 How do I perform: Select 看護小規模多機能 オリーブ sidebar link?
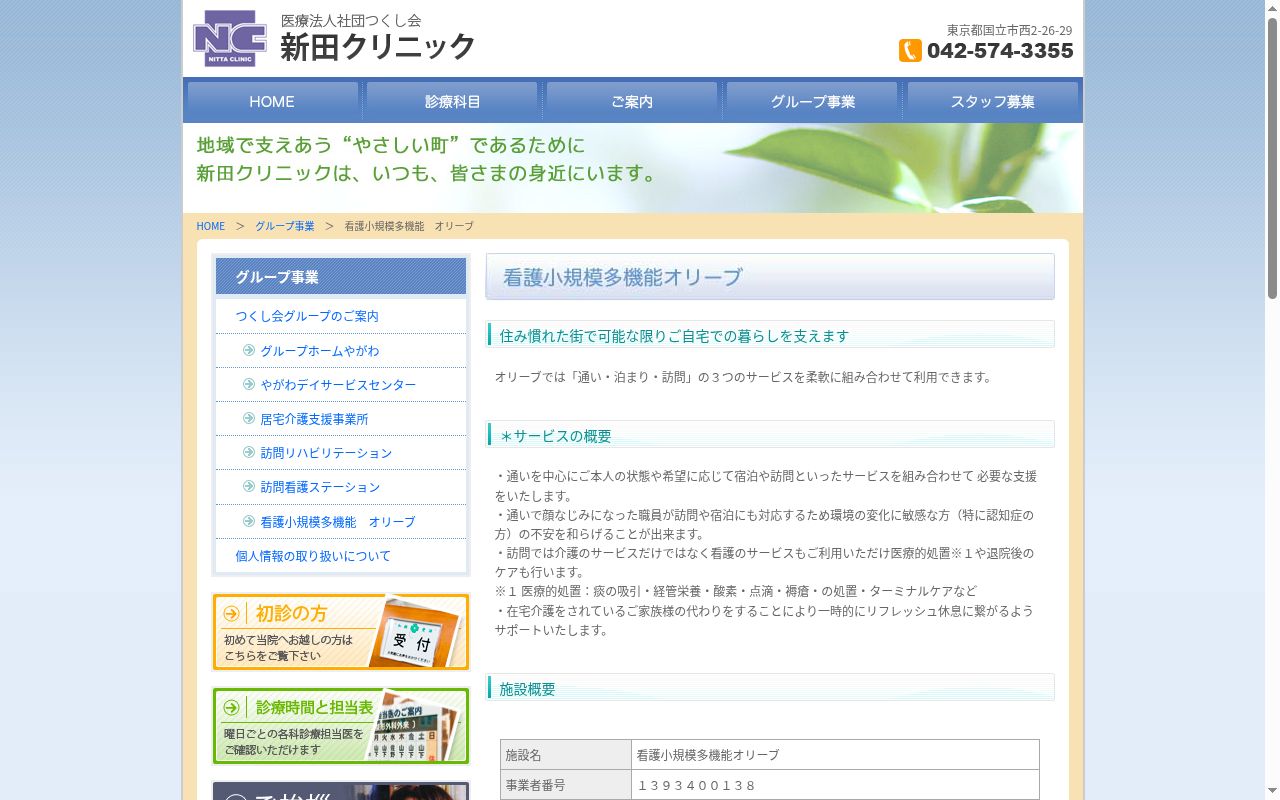coord(338,522)
